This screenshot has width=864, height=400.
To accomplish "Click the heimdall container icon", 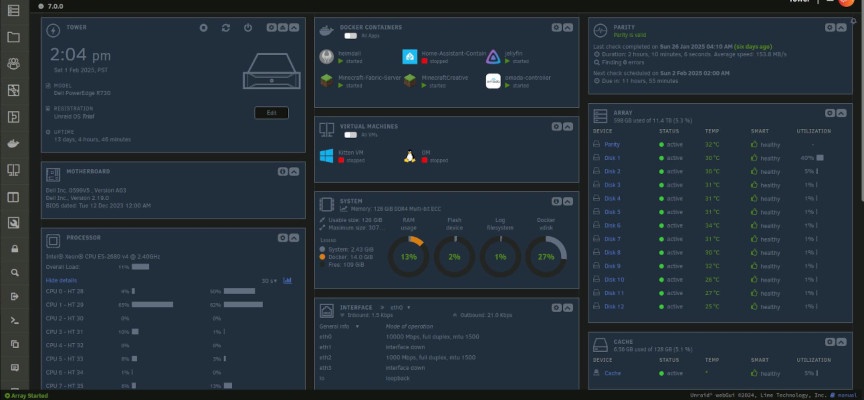I will click(x=327, y=57).
